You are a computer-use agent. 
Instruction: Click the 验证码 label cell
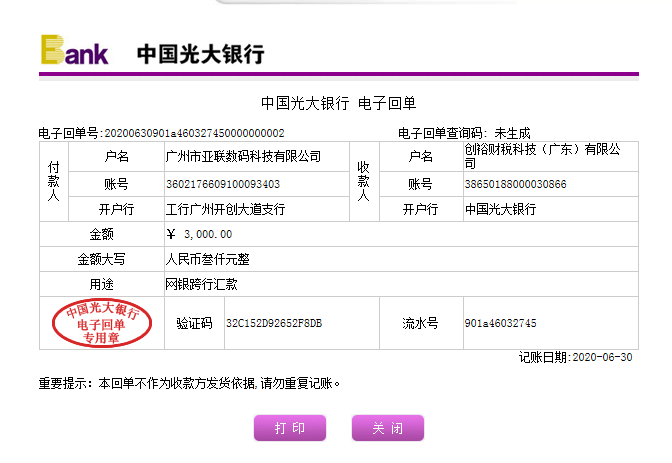coord(195,323)
